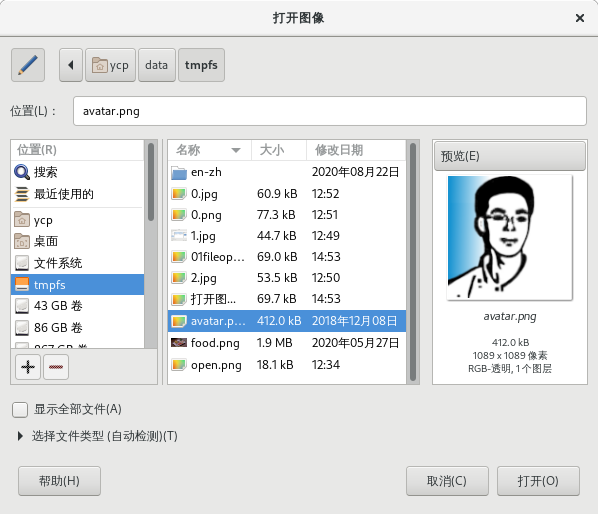Image resolution: width=598 pixels, height=514 pixels.
Task: Select the food.png file icon
Action: [178, 342]
